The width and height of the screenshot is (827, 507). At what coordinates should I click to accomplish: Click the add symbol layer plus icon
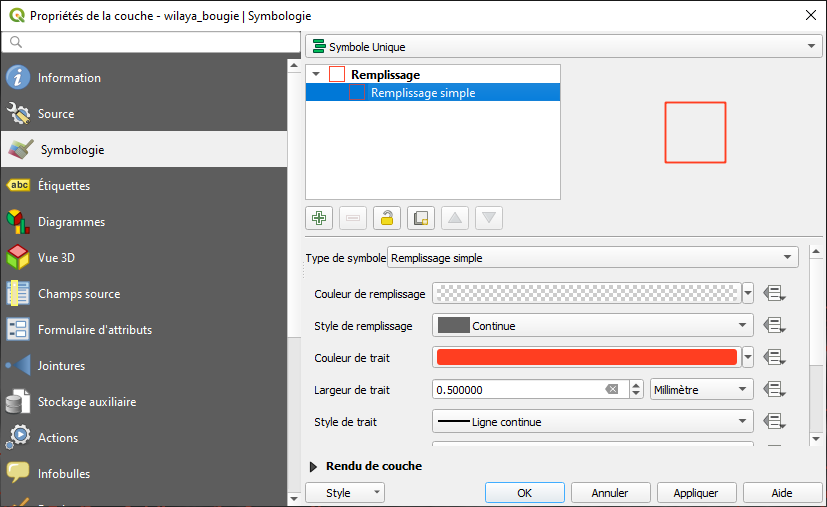319,218
